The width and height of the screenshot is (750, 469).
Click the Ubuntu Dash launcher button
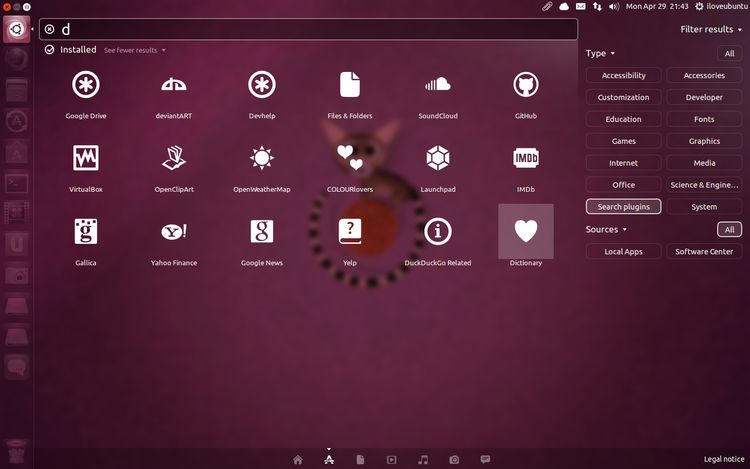click(16, 29)
